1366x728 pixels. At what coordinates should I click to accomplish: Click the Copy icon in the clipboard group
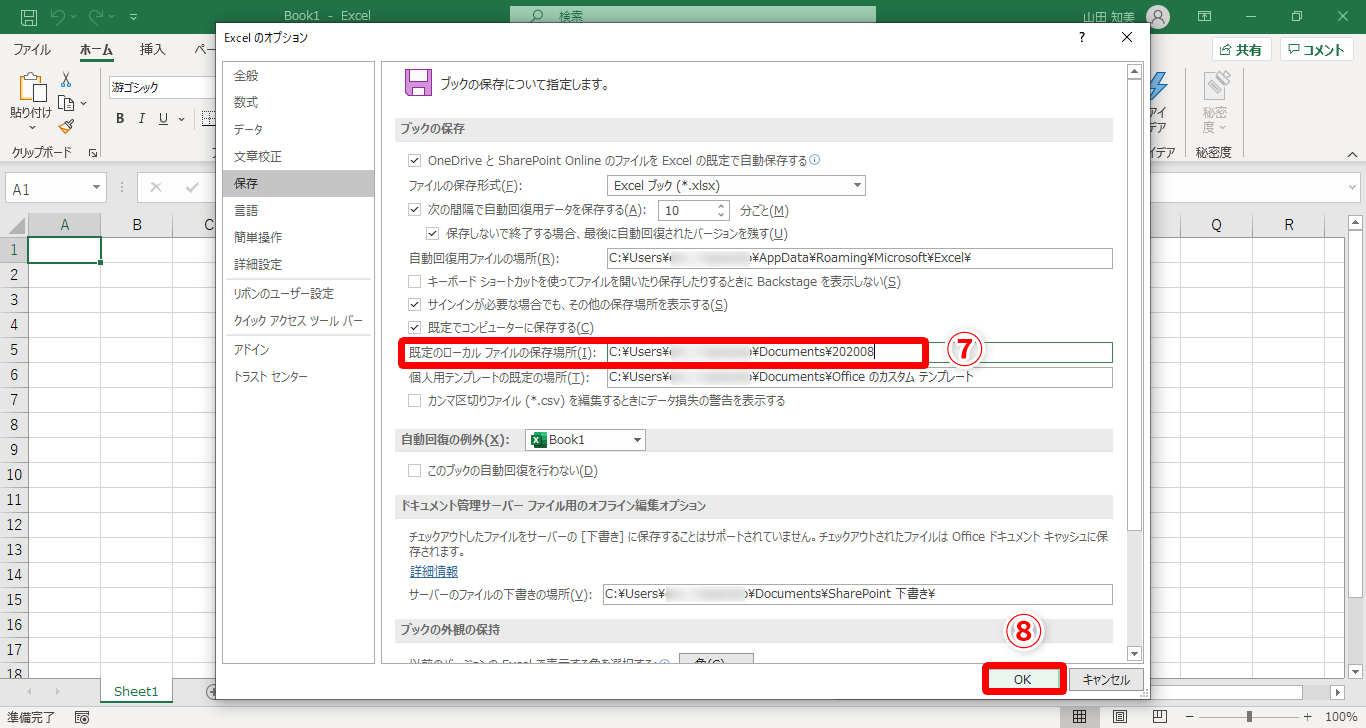click(x=66, y=103)
